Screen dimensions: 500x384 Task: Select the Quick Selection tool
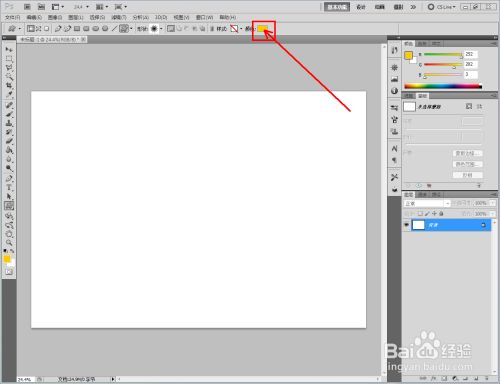click(9, 77)
